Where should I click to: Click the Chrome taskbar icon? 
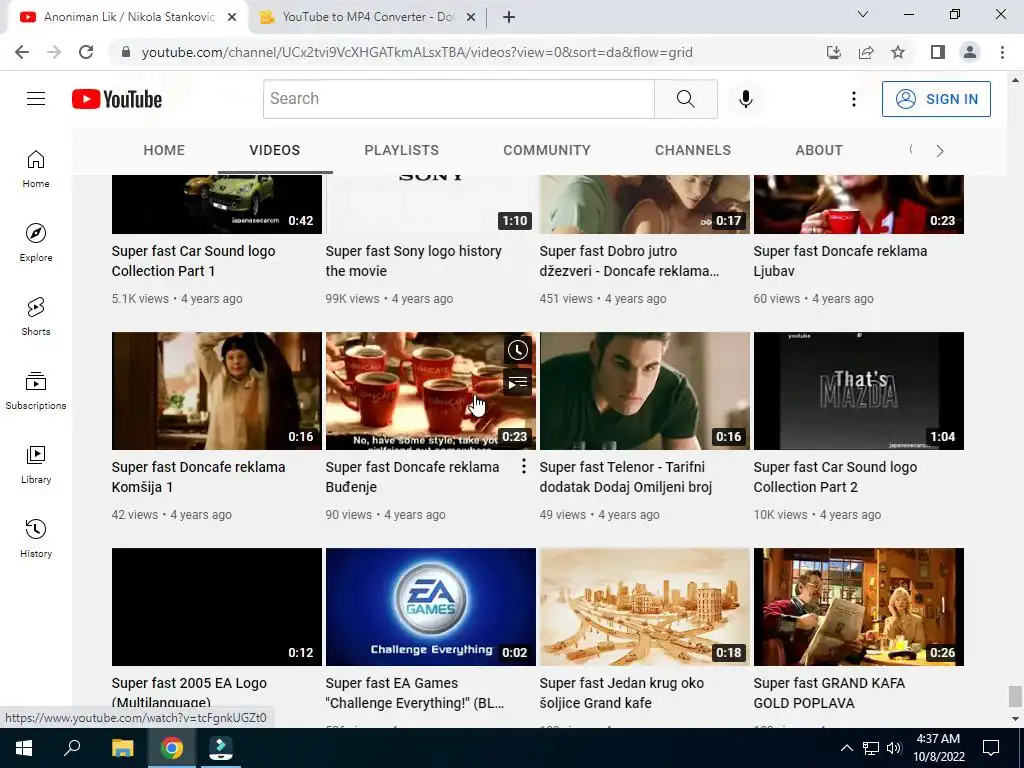[x=172, y=748]
